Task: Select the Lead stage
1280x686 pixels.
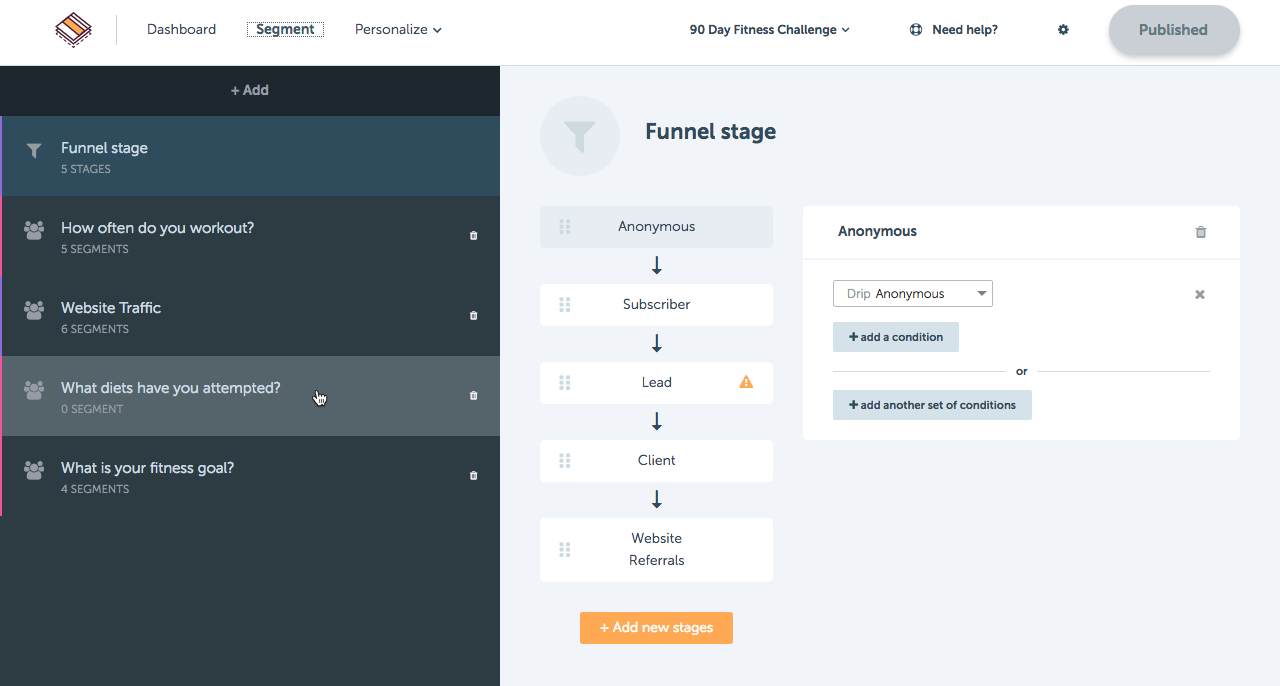Action: coord(656,383)
